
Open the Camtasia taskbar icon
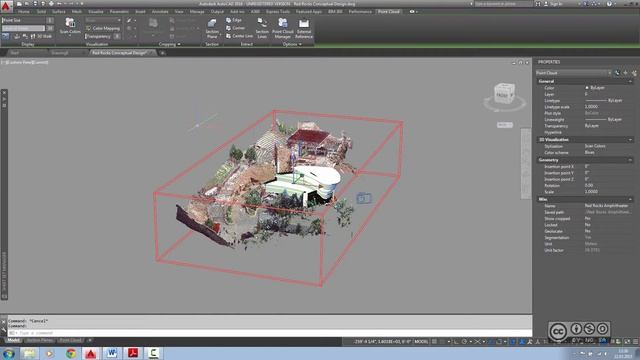click(x=153, y=353)
